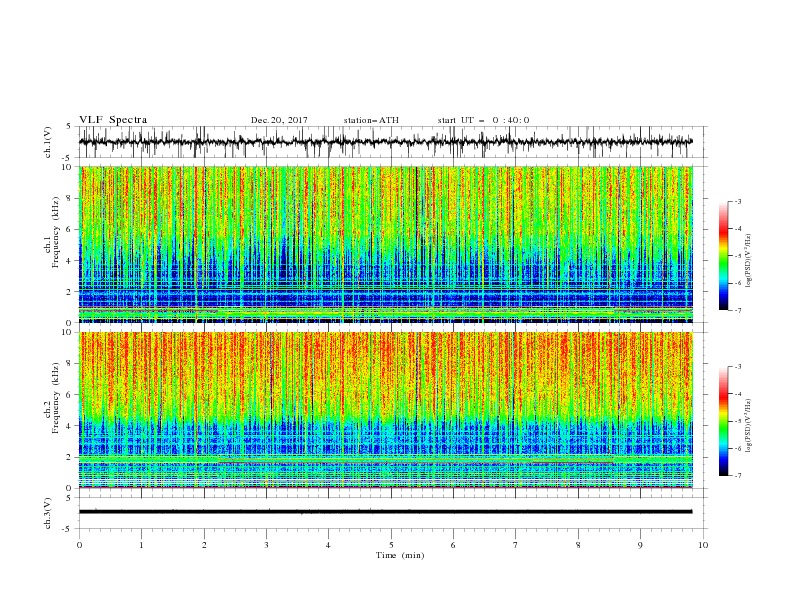792x612 pixels.
Task: Select the "ch.1(V)" waveform axis label
Action: [x=48, y=142]
